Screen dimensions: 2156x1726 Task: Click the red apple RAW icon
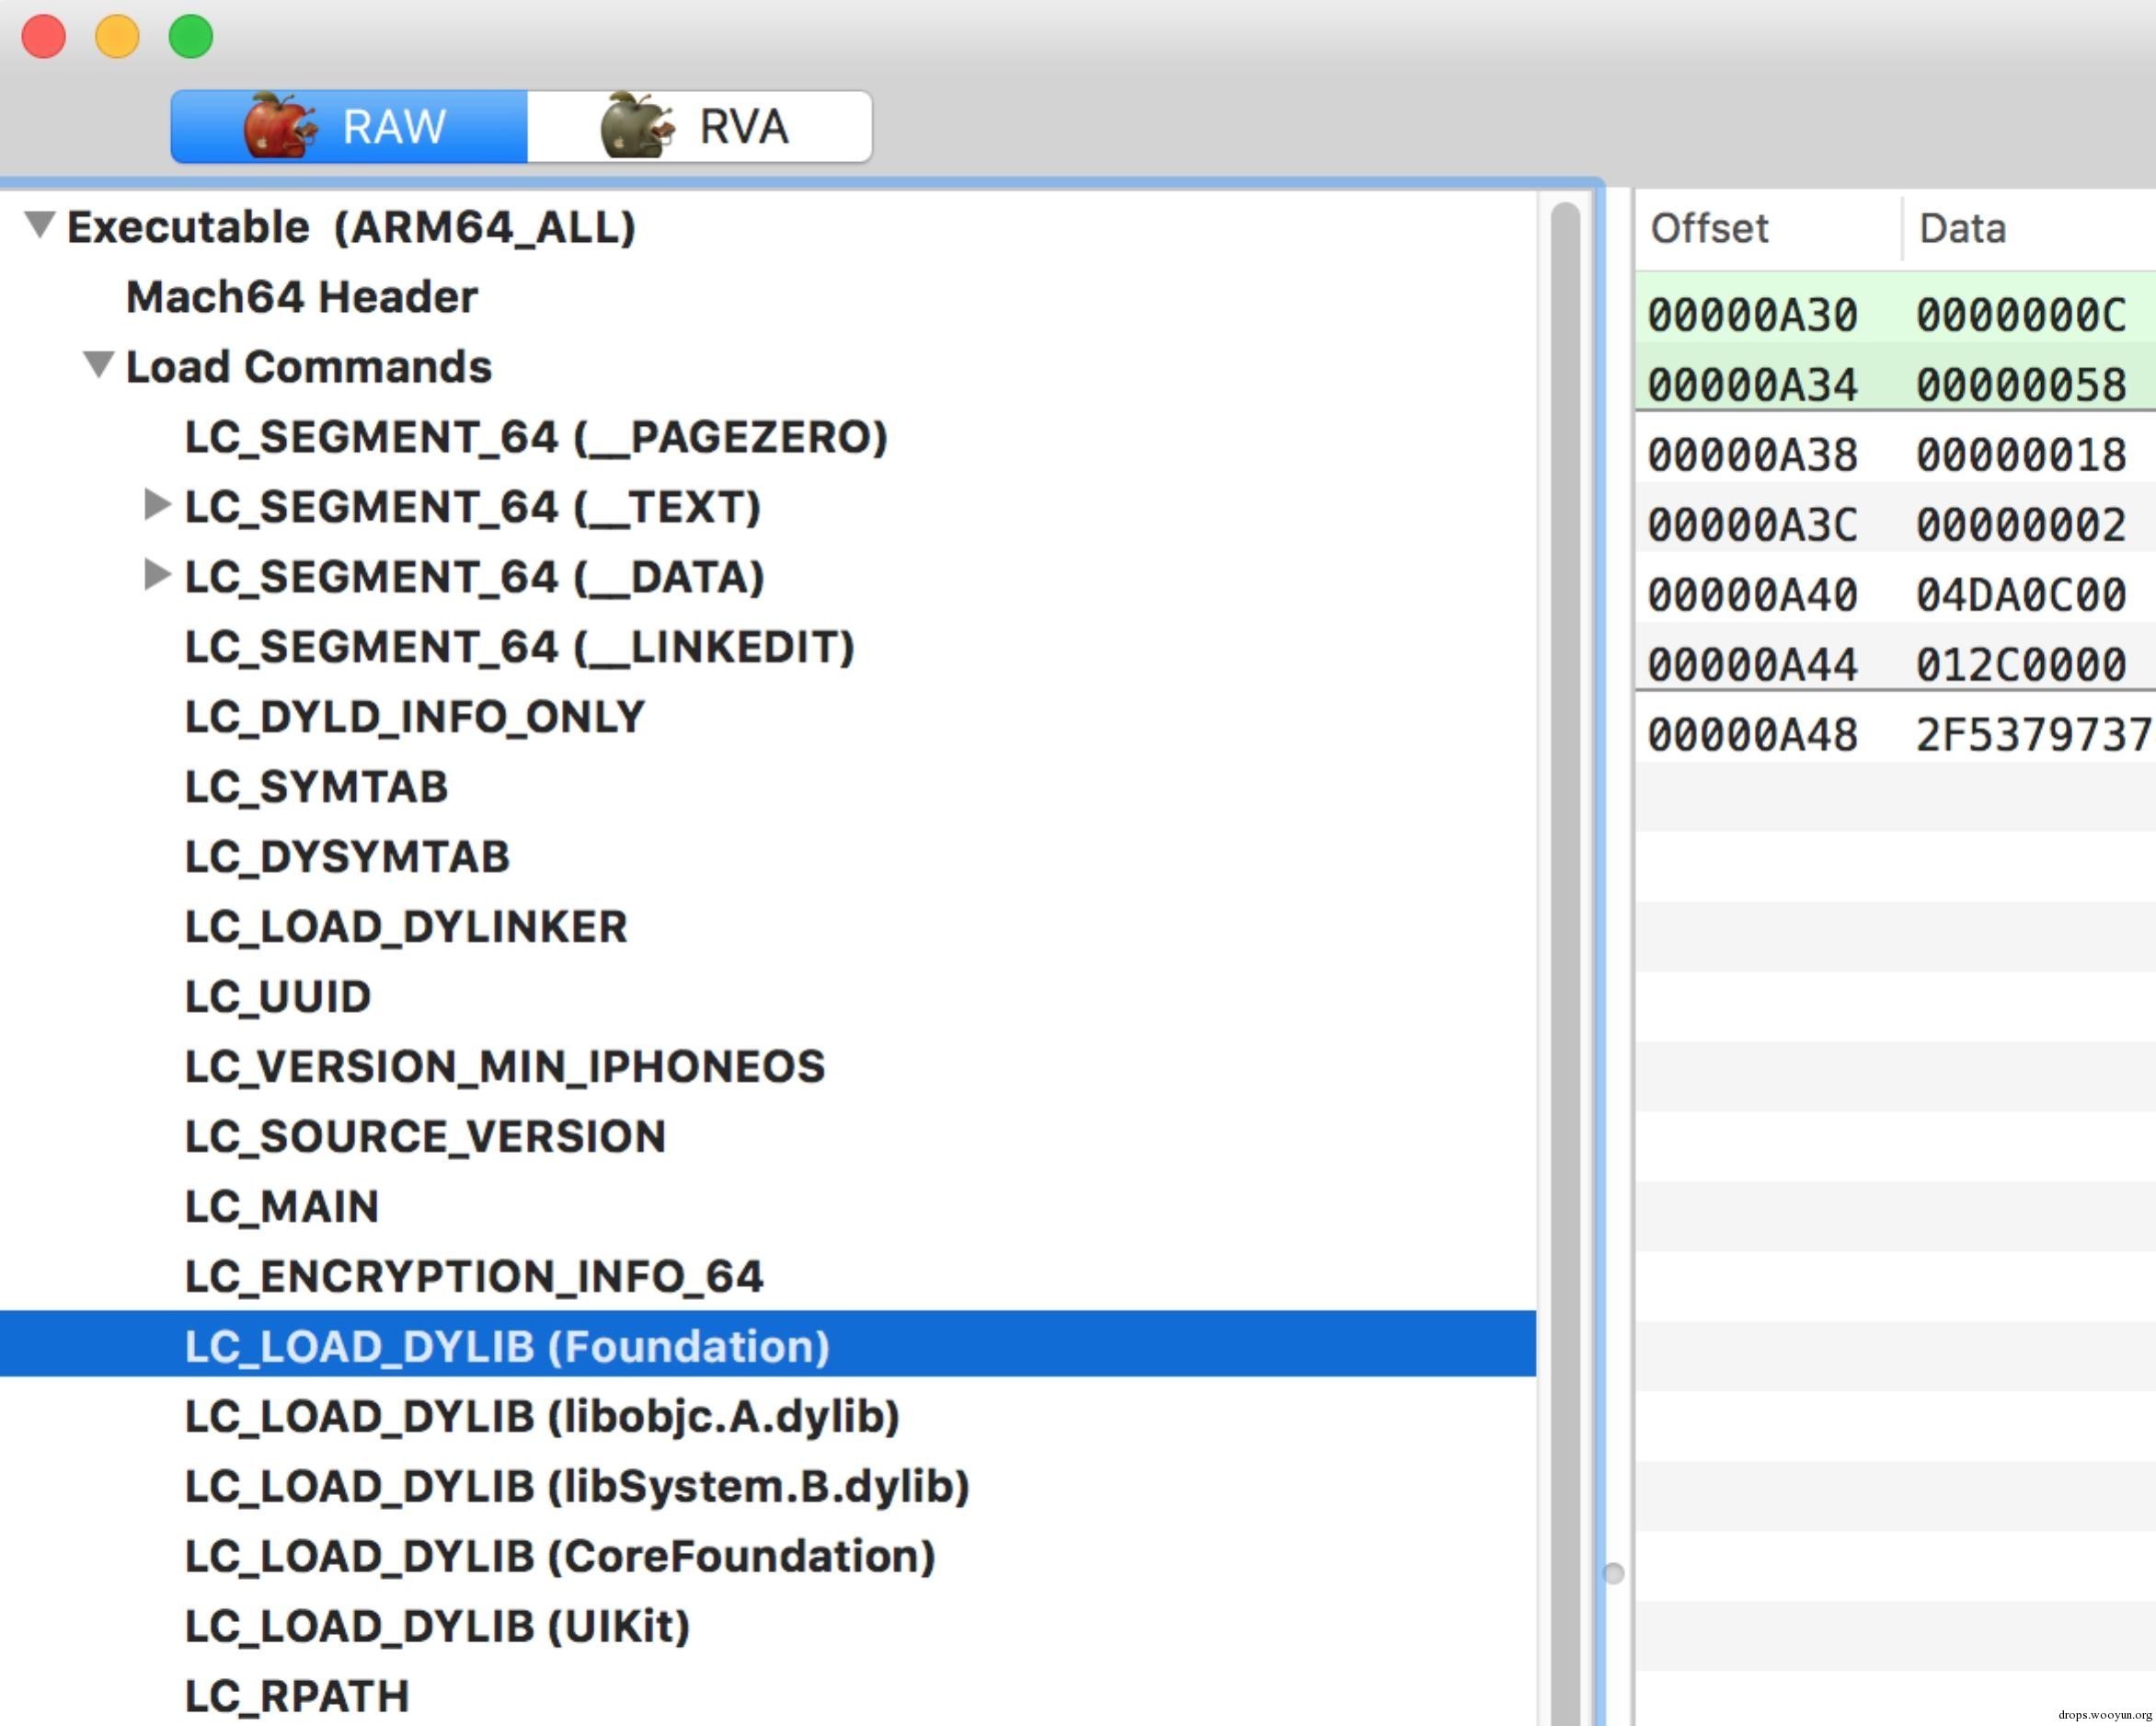(x=279, y=126)
